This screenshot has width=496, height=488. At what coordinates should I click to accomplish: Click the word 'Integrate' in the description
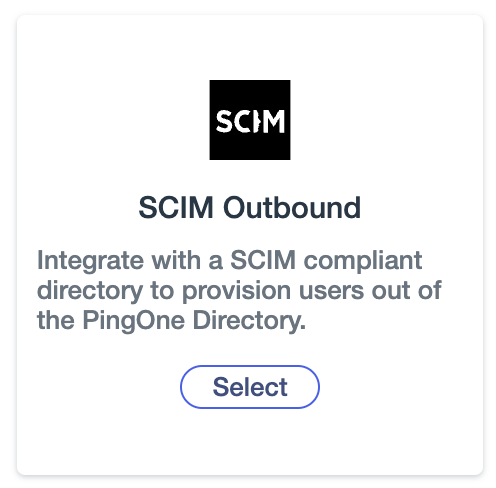tap(90, 260)
